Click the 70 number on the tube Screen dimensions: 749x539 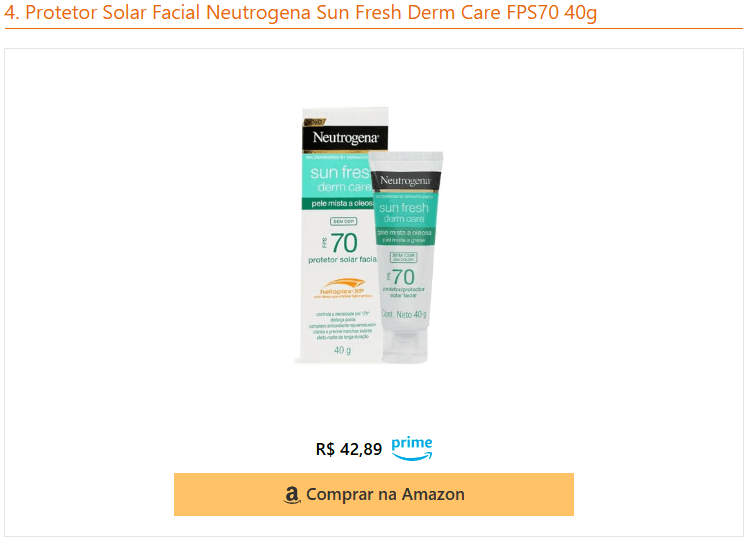click(x=403, y=277)
